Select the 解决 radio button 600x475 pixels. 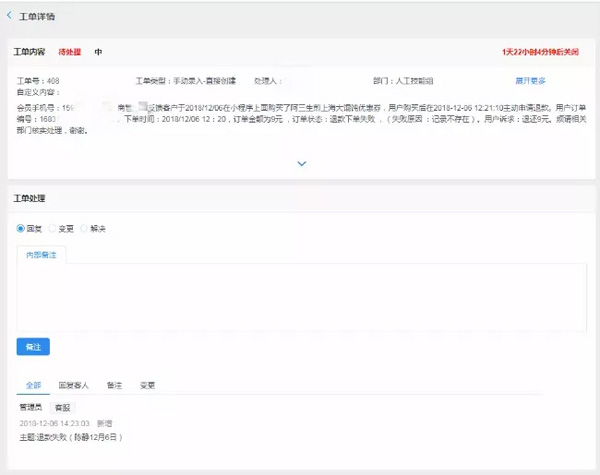(84, 229)
